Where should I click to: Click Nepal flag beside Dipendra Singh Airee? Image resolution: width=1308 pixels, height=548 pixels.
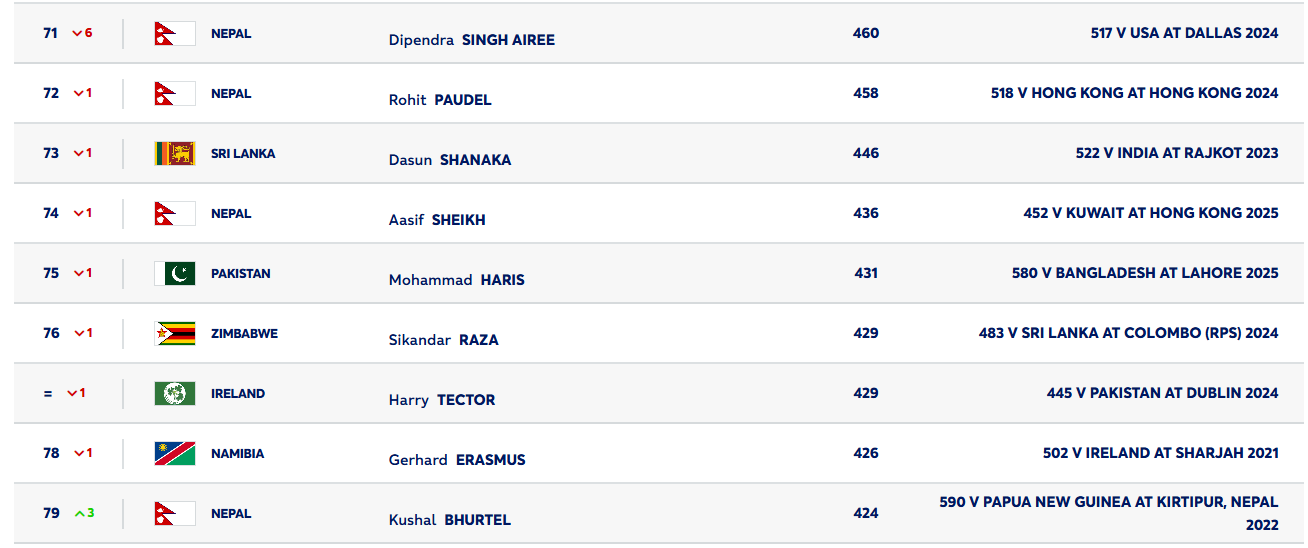[x=174, y=33]
